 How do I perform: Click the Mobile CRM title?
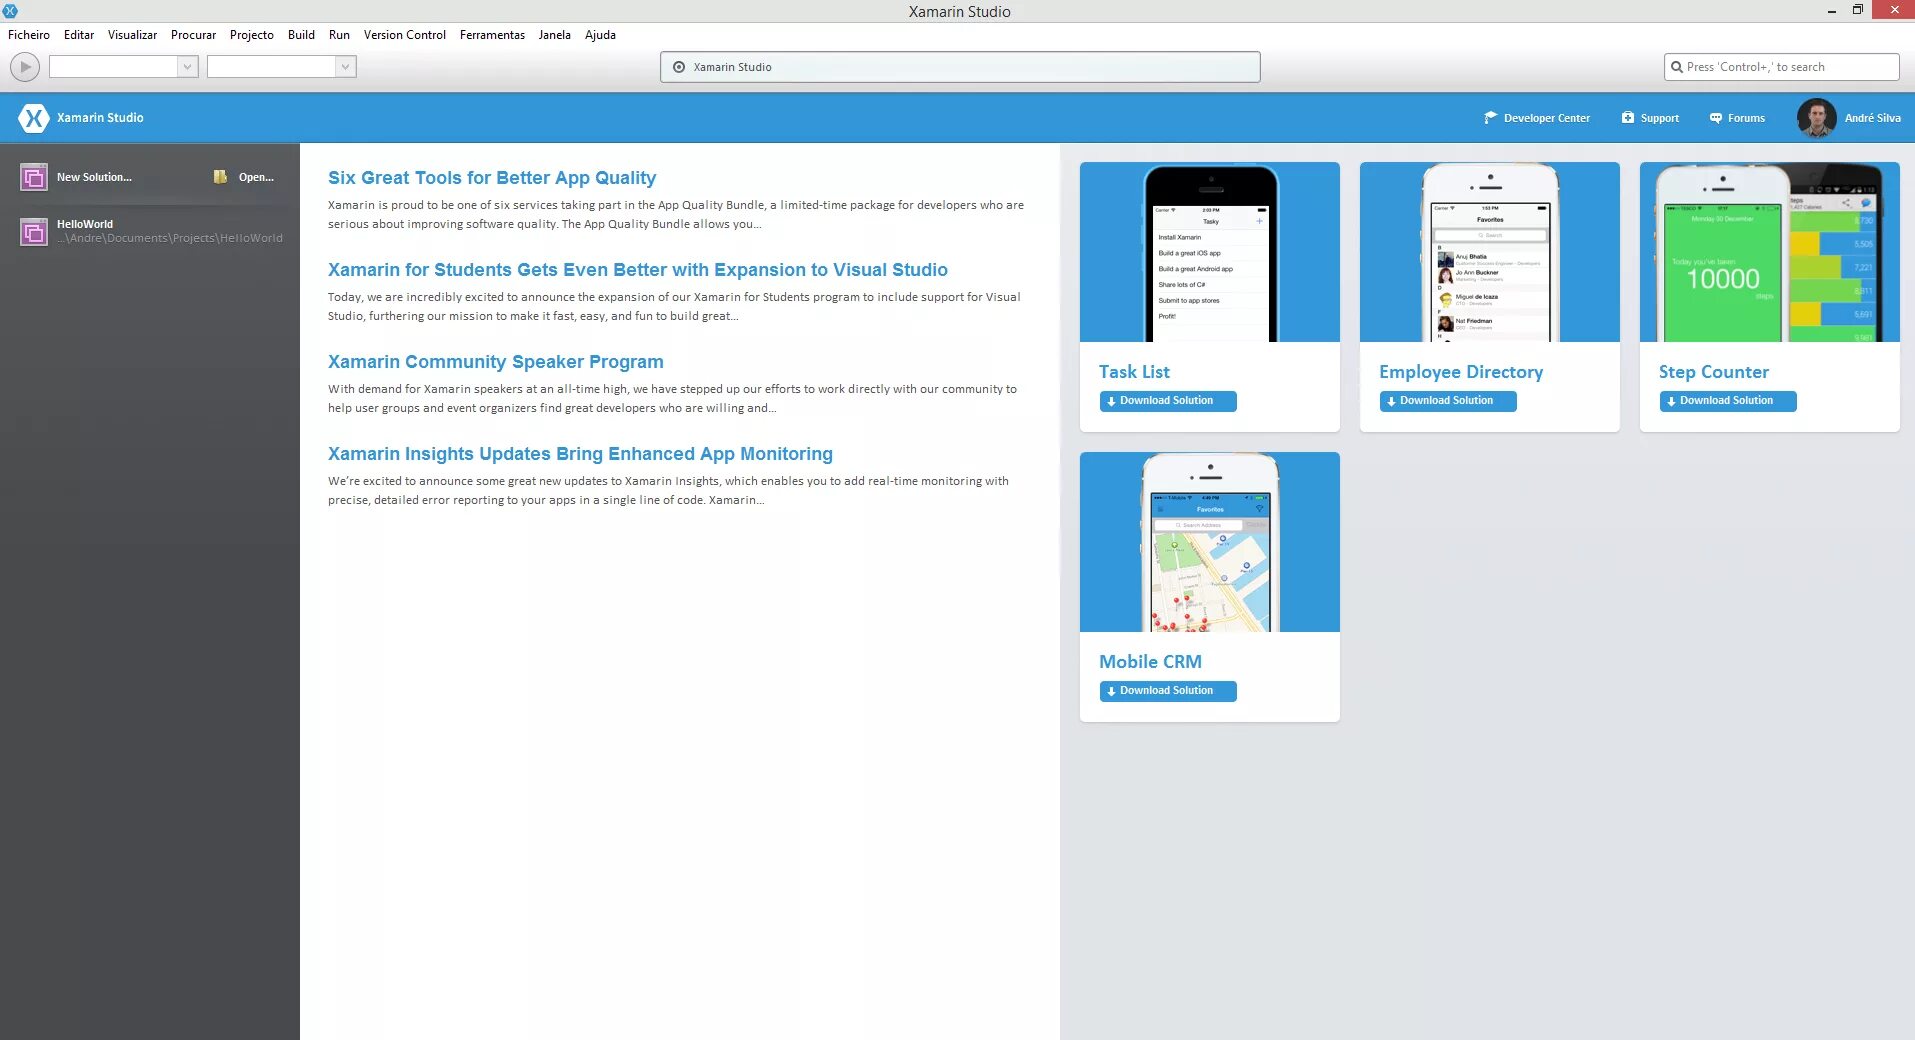(x=1150, y=662)
